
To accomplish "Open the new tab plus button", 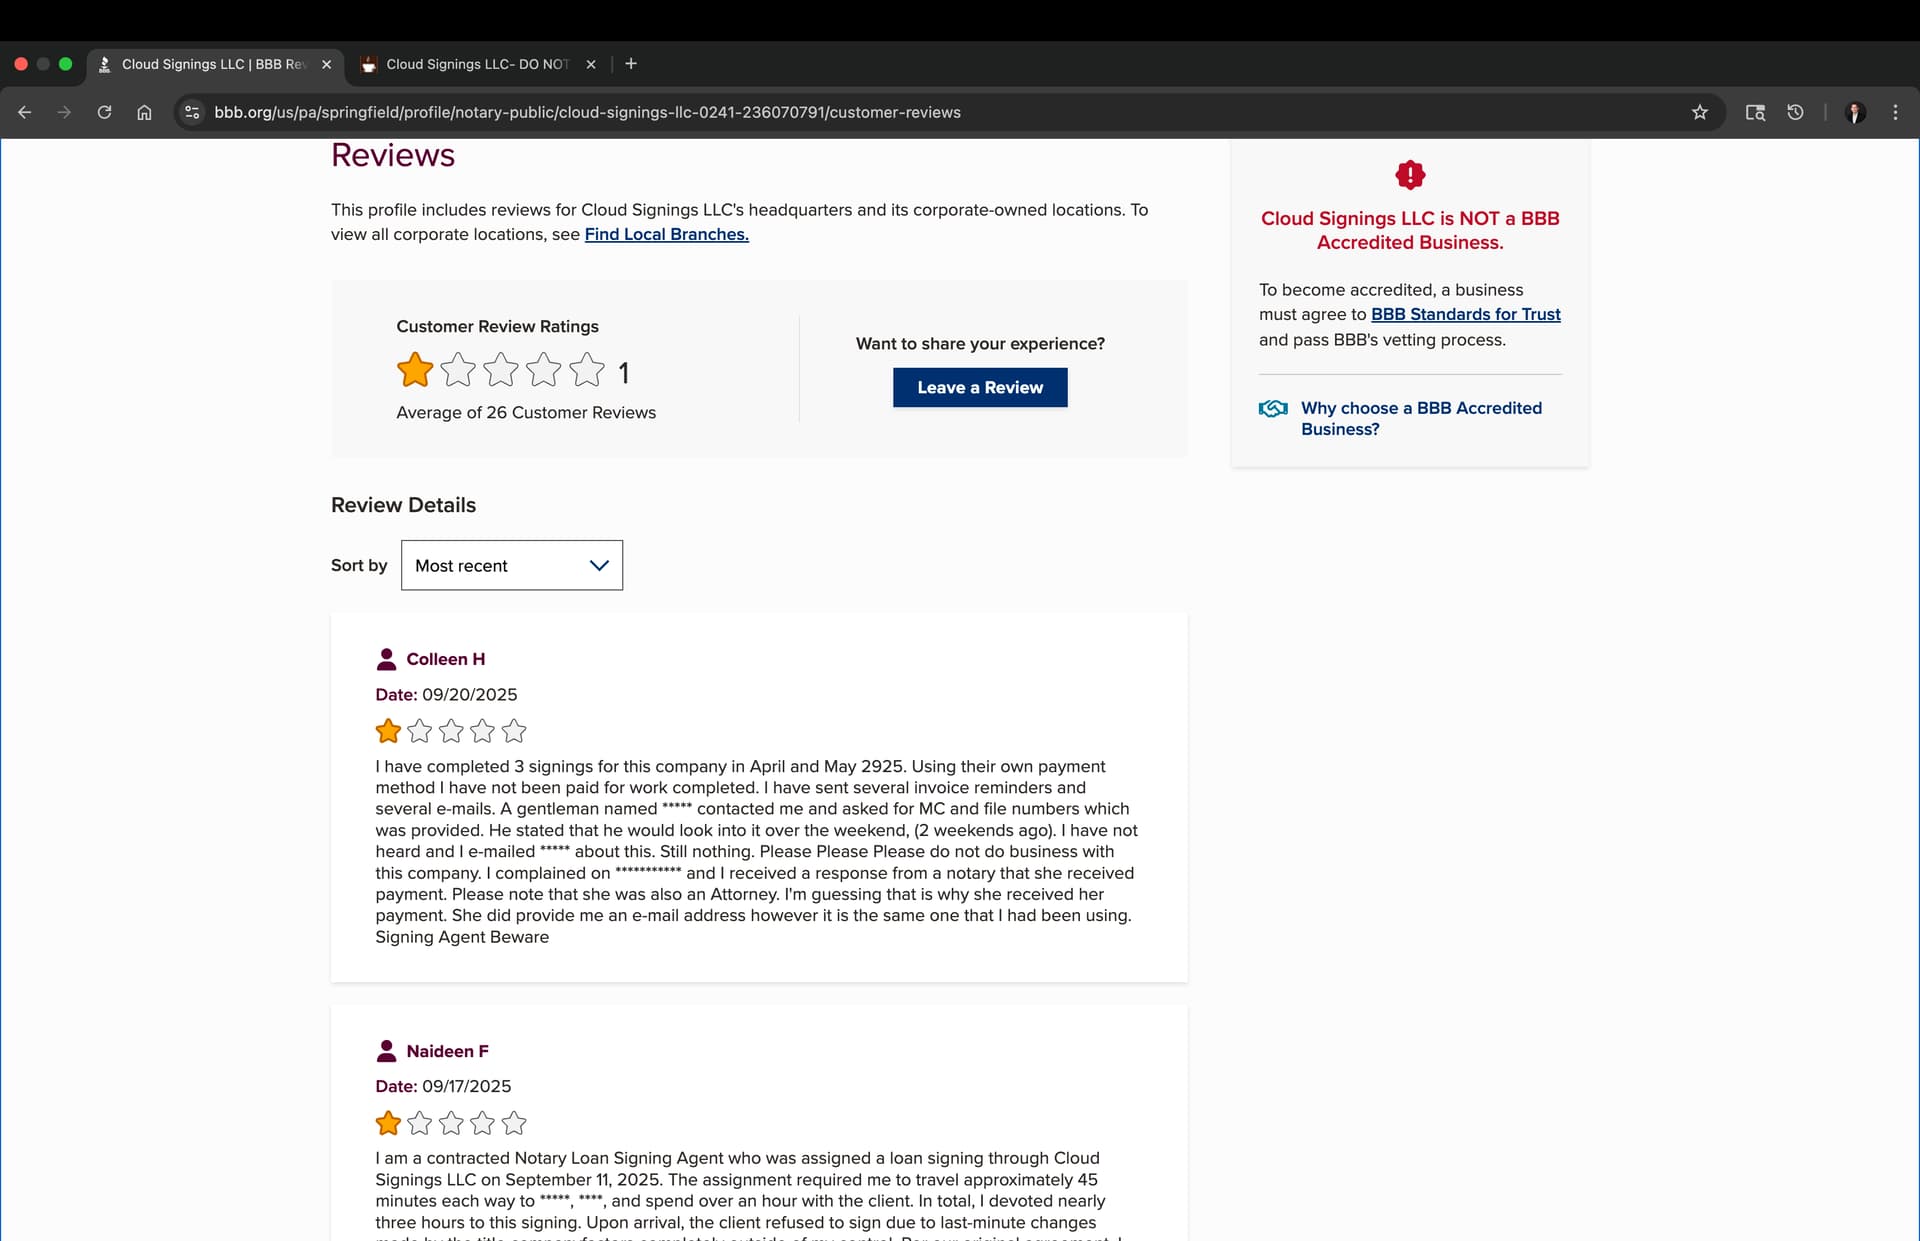I will pyautogui.click(x=631, y=64).
